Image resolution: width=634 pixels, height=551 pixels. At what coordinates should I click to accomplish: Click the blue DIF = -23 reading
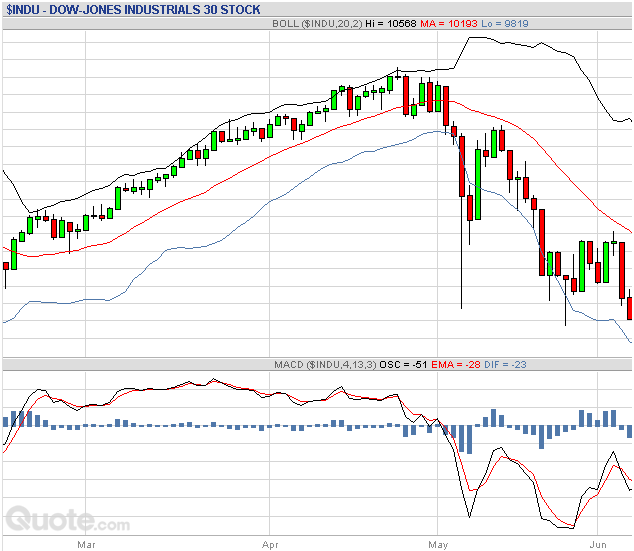pos(505,365)
